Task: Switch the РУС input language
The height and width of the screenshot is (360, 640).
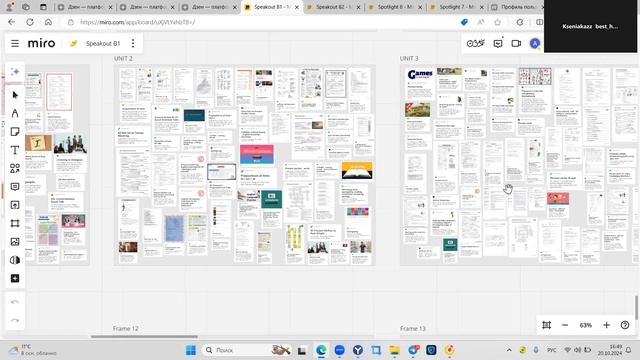Action: click(551, 350)
